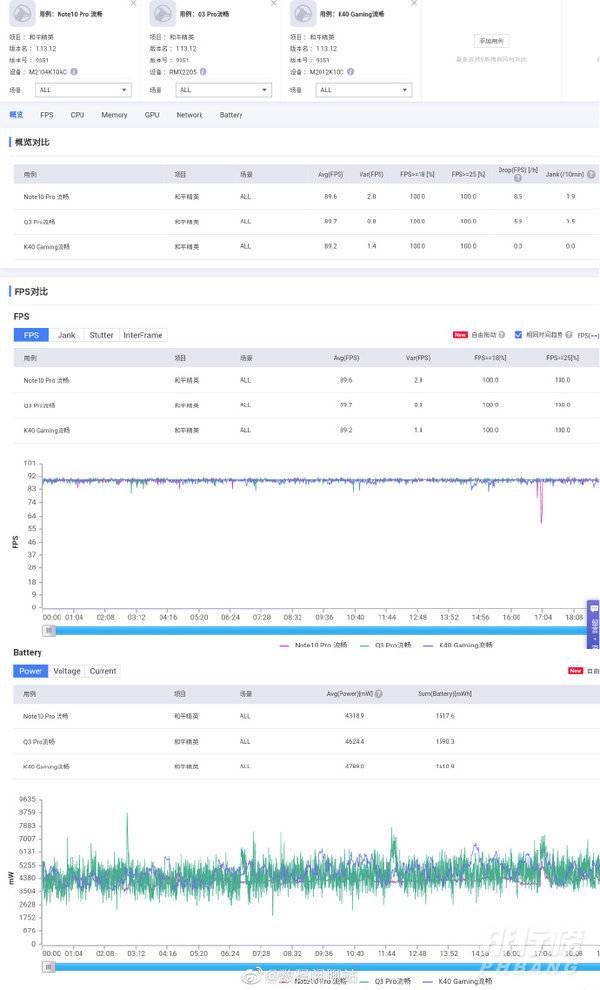This screenshot has height=990, width=600.
Task: Toggle the 相同时间趋势 checkbox in FPS section
Action: tap(518, 335)
